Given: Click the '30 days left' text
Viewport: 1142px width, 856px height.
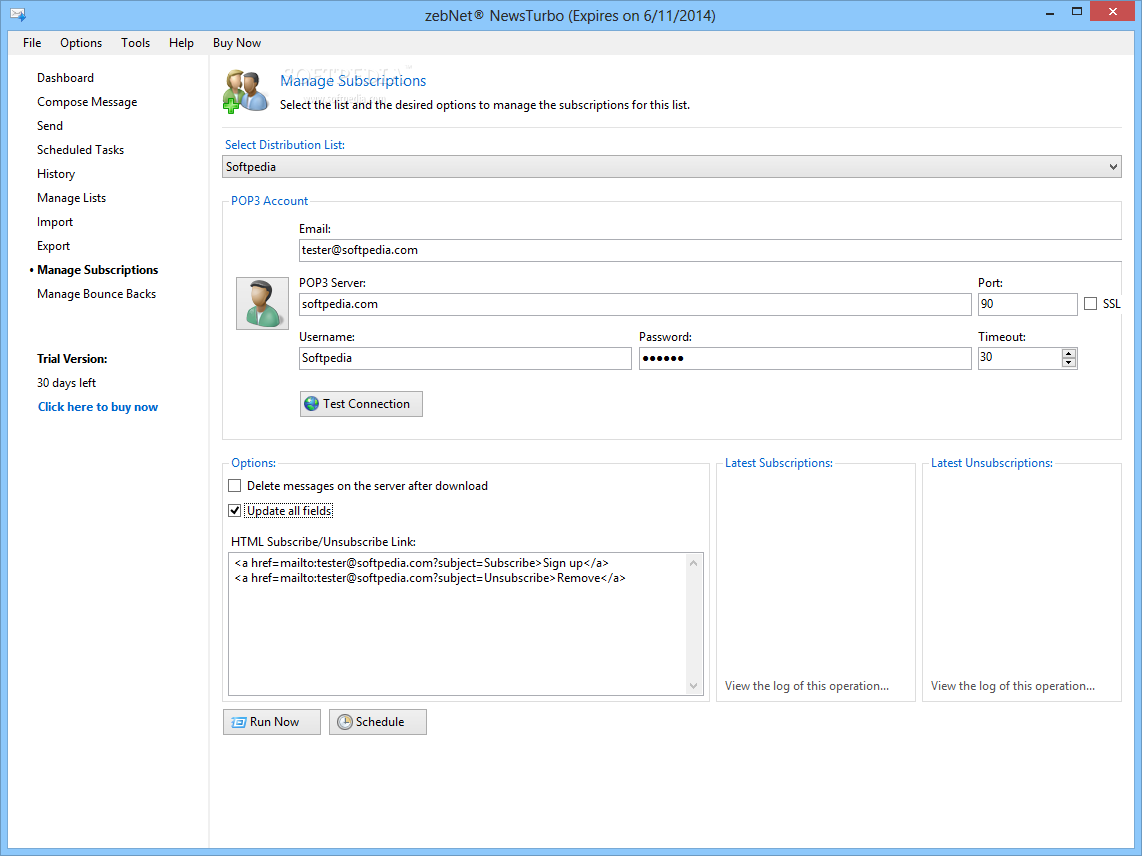Looking at the screenshot, I should click(x=66, y=383).
